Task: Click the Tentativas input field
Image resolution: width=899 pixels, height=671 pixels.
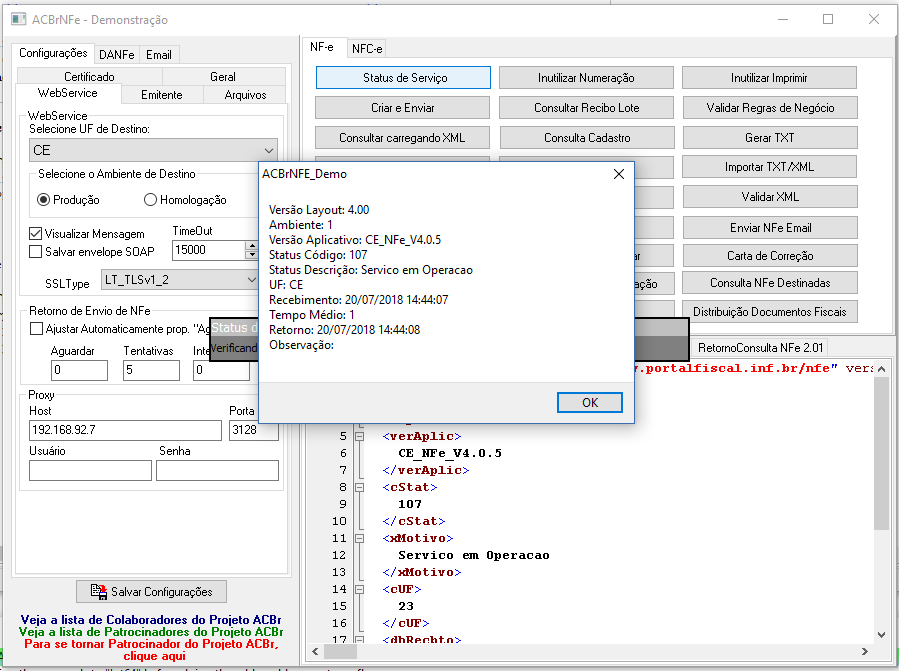Action: tap(151, 370)
